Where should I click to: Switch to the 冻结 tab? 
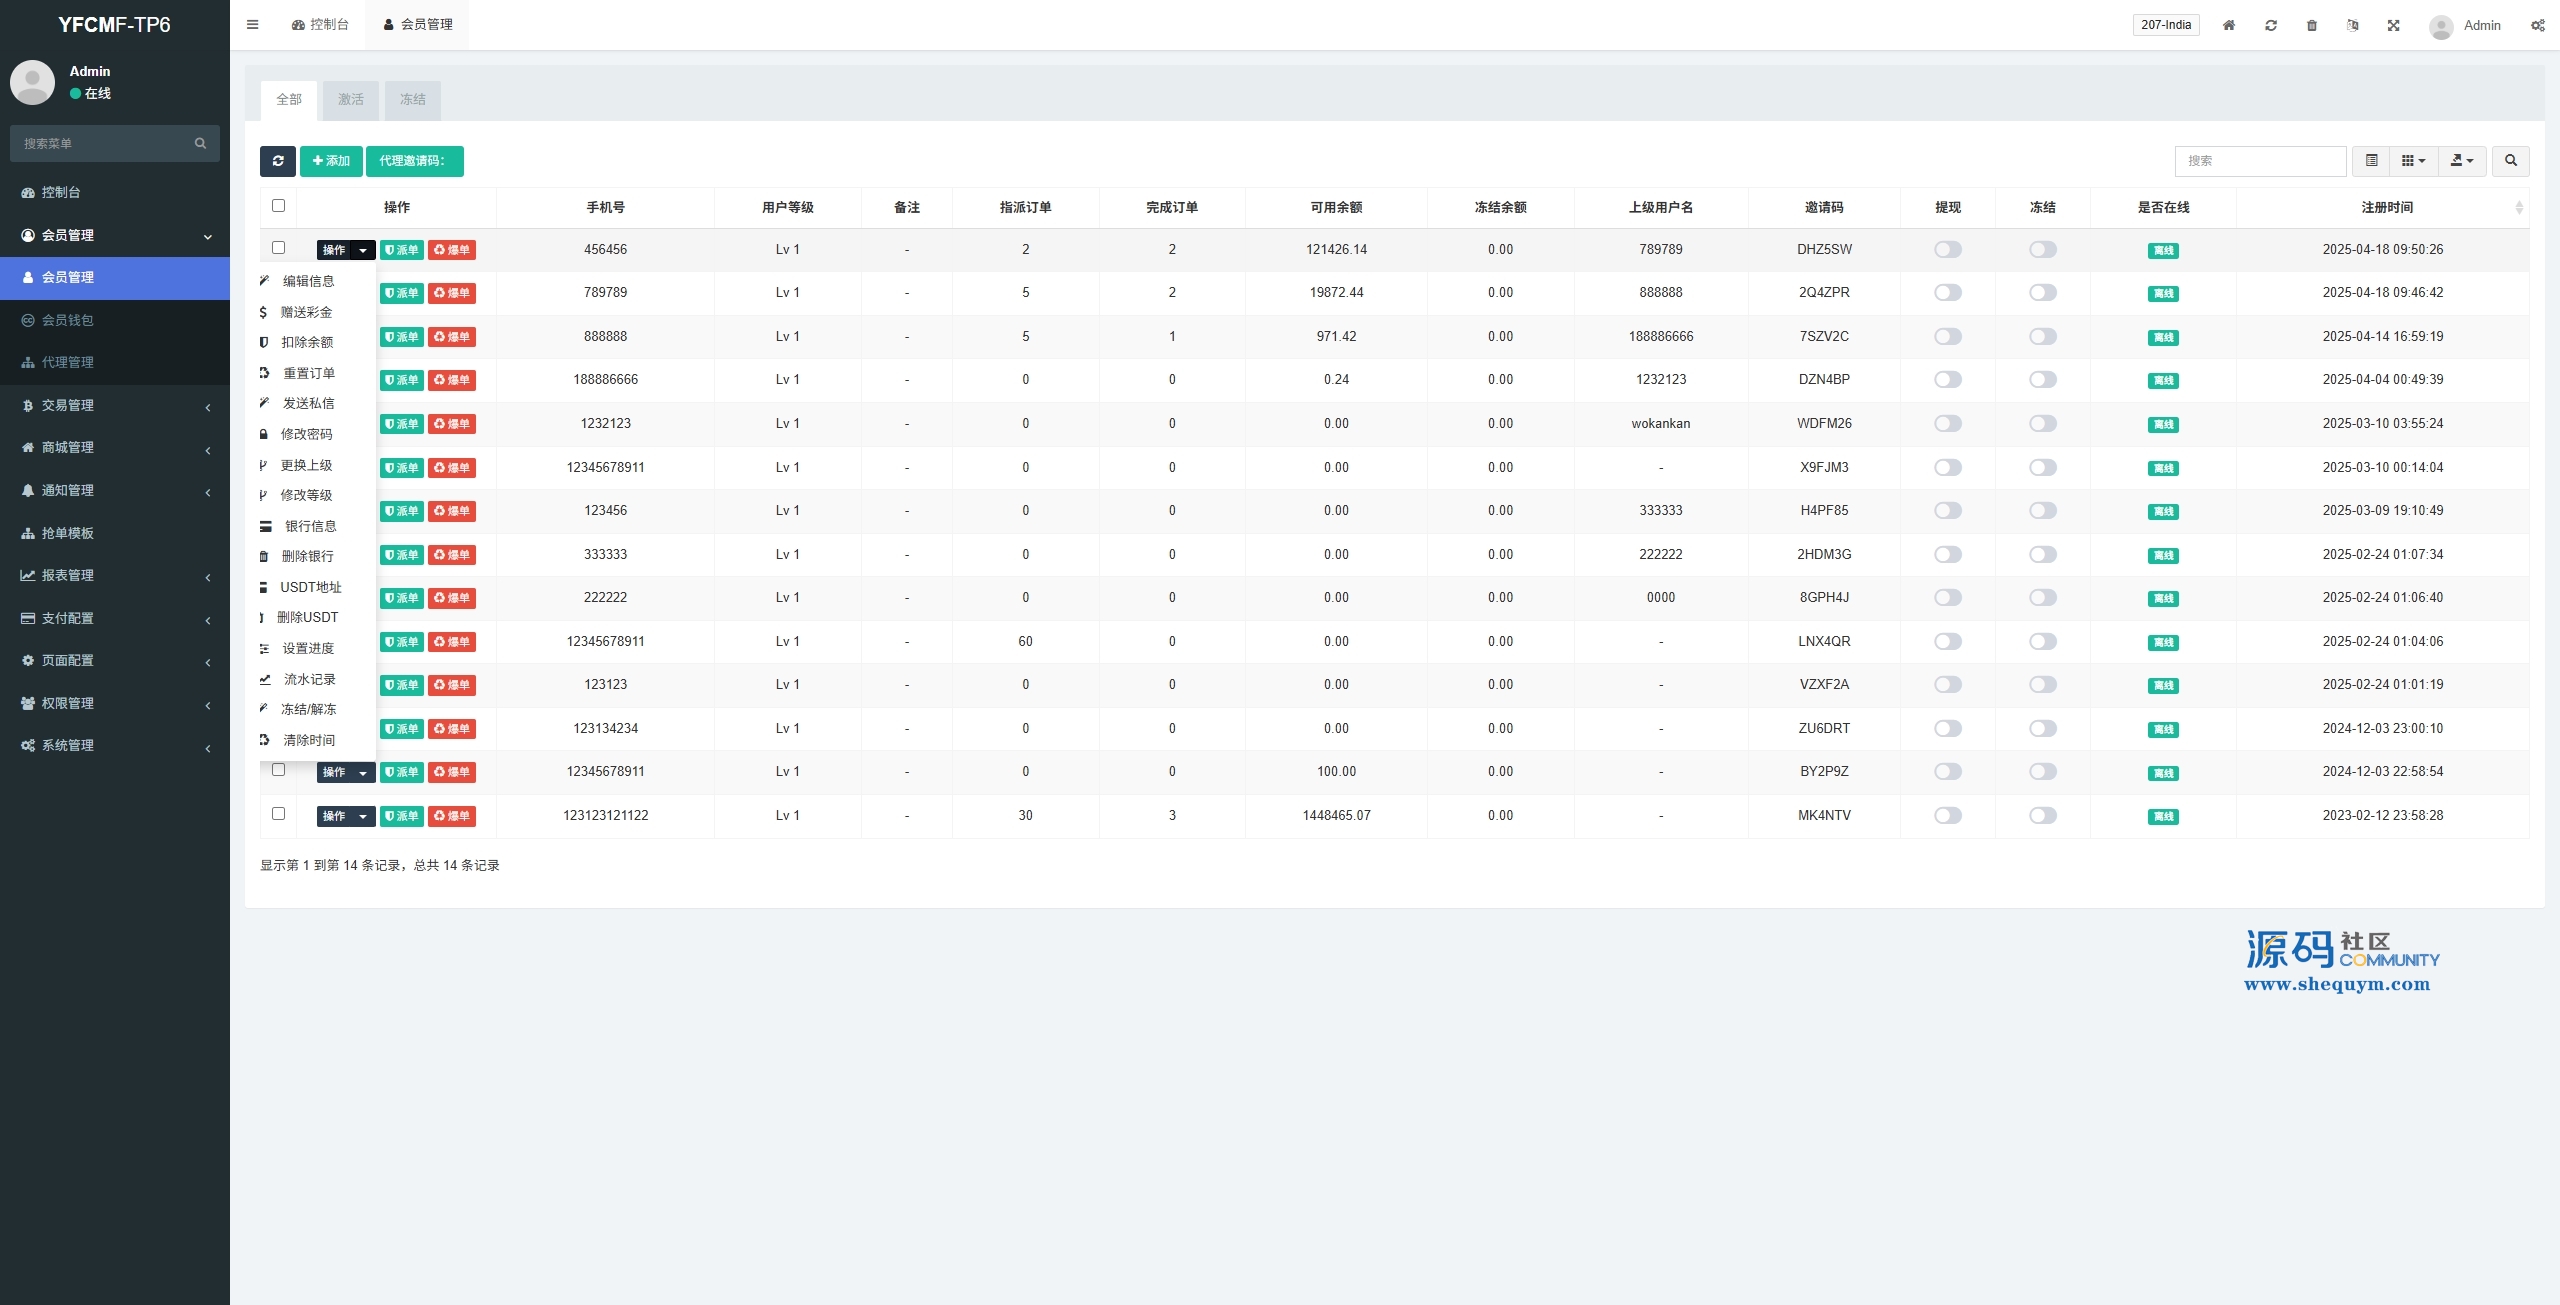tap(413, 99)
